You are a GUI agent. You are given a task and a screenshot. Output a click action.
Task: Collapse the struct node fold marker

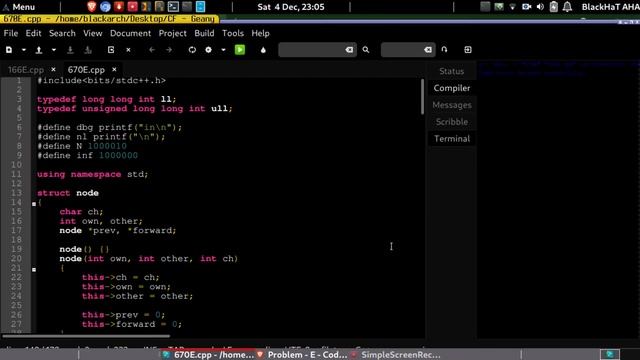click(x=34, y=204)
